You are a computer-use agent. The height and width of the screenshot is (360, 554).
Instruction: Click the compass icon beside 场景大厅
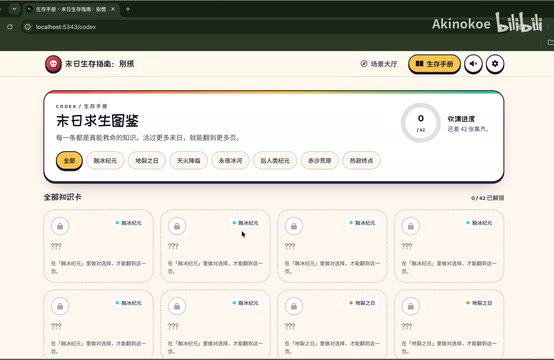(x=364, y=64)
